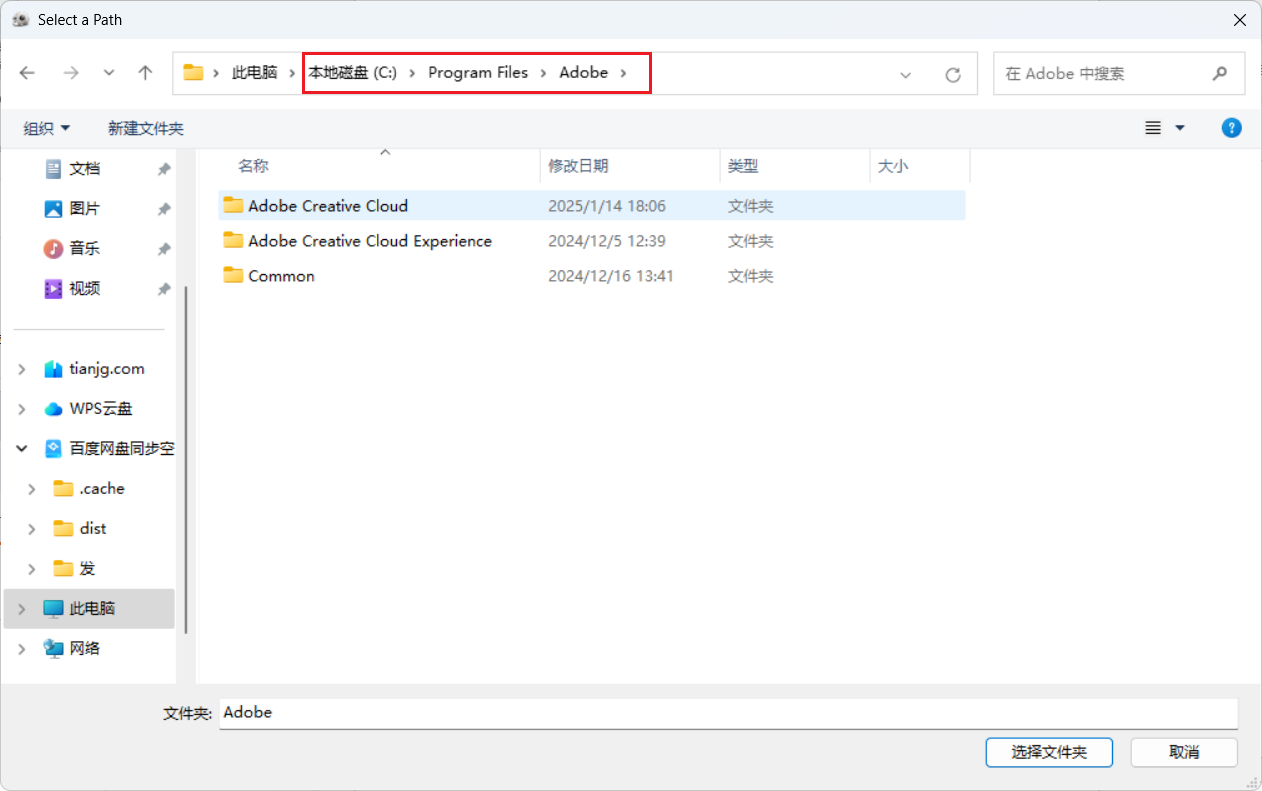Open view options dropdown arrow
The image size is (1262, 791).
click(x=1180, y=128)
